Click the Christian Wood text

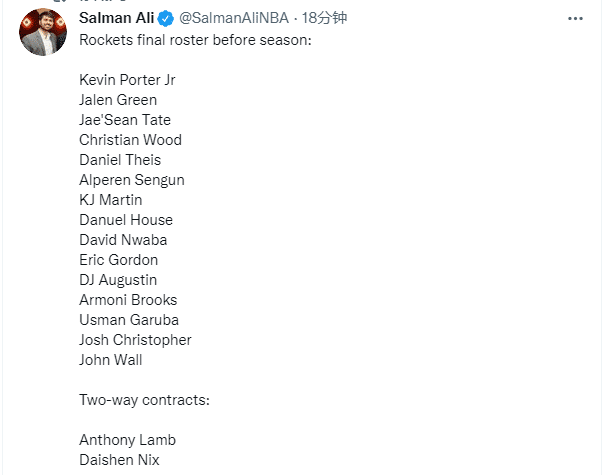pyautogui.click(x=130, y=139)
